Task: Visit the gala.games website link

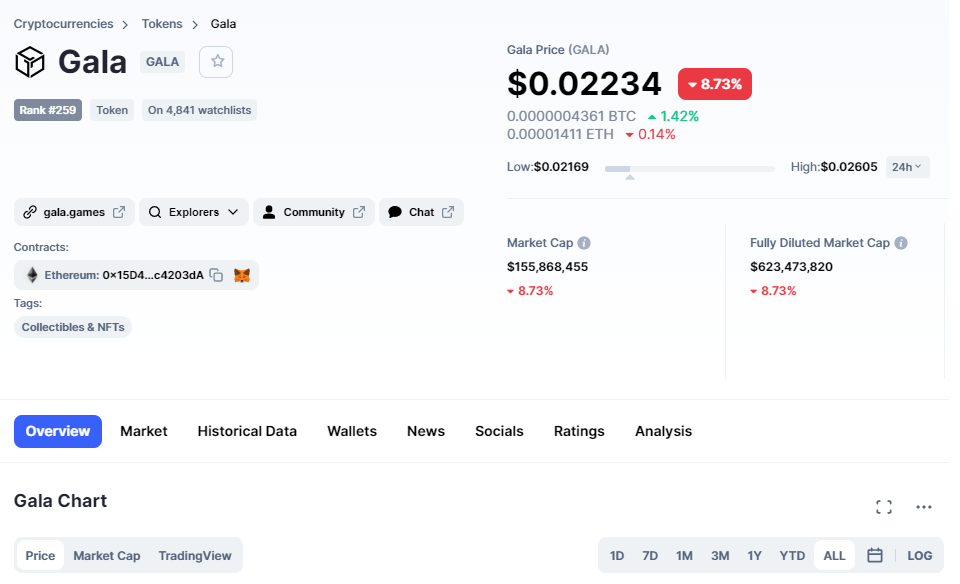Action: click(x=74, y=212)
